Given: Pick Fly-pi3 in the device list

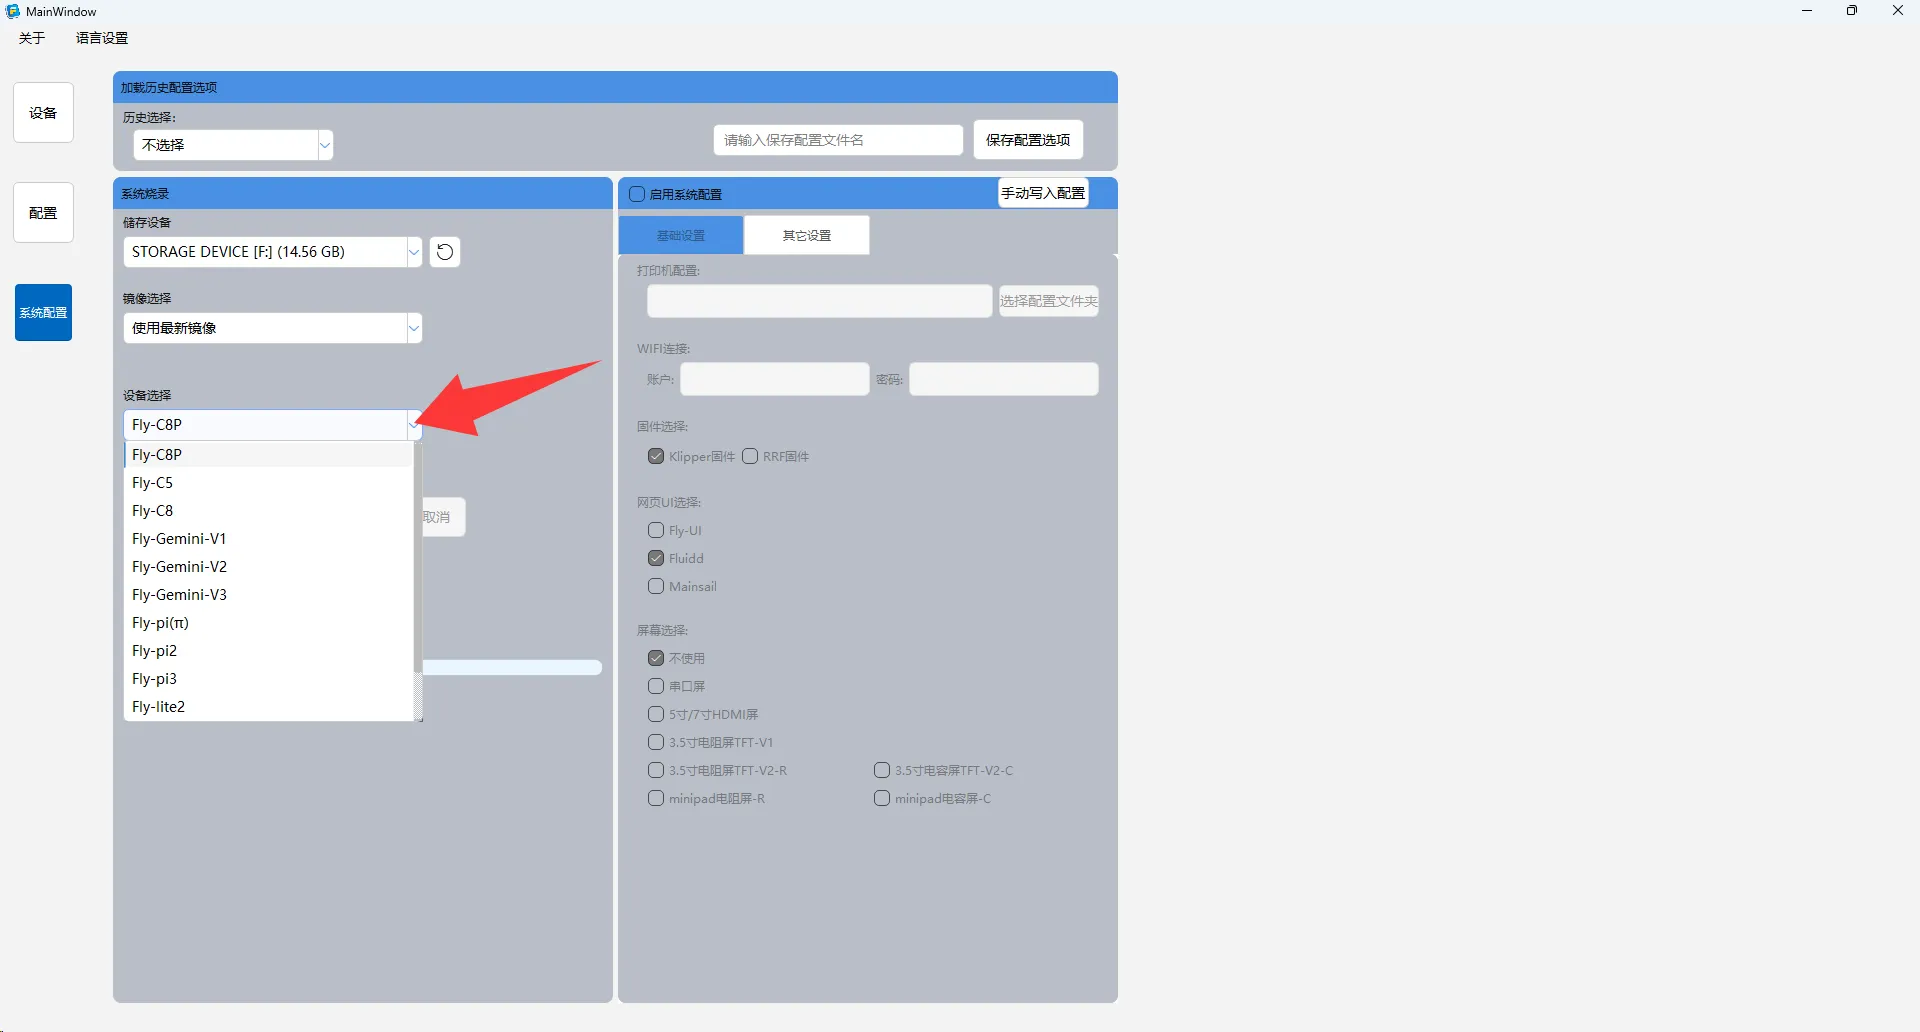Looking at the screenshot, I should (155, 679).
